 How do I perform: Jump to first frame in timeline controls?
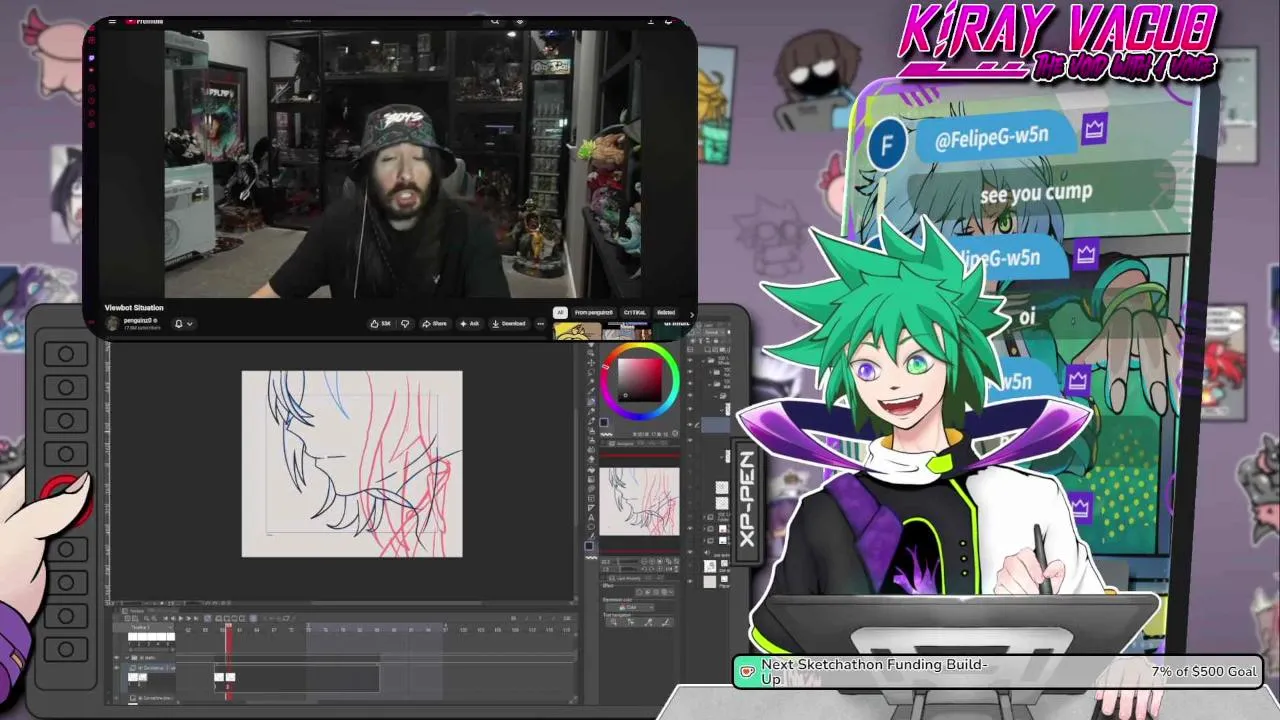pyautogui.click(x=166, y=618)
